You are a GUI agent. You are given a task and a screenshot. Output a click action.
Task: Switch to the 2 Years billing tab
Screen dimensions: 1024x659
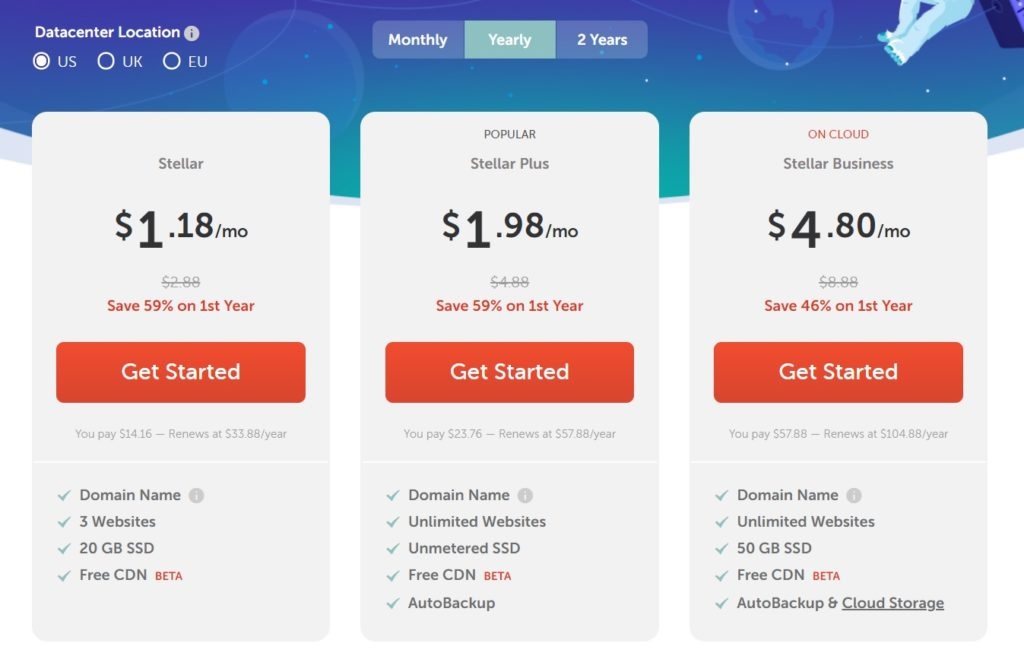[x=601, y=40]
